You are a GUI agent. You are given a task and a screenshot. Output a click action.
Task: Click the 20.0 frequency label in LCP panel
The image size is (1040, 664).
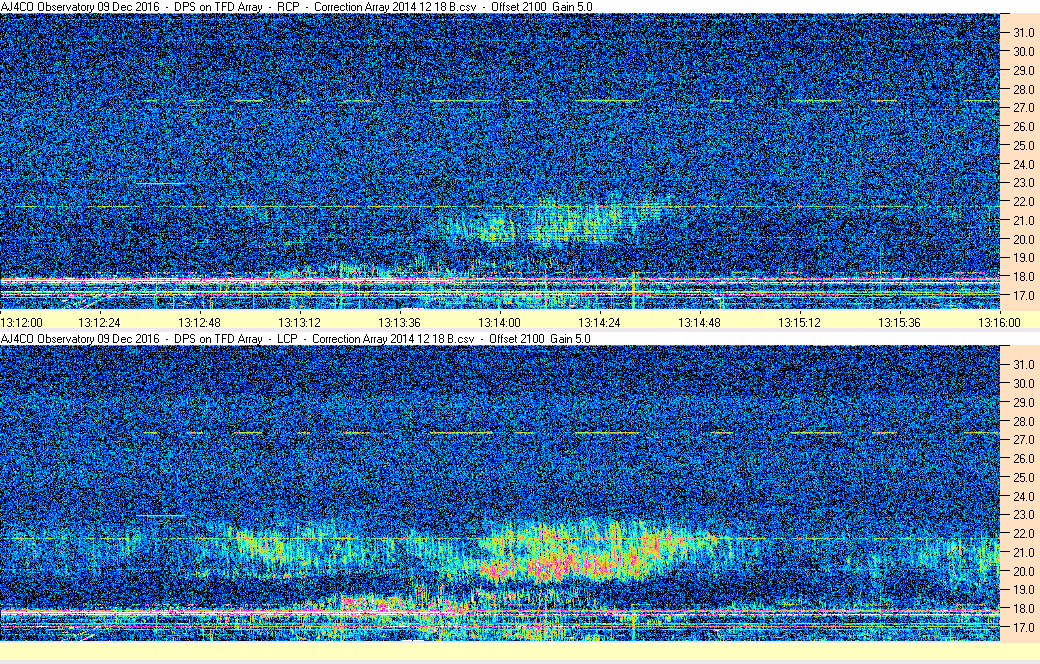click(x=1023, y=571)
